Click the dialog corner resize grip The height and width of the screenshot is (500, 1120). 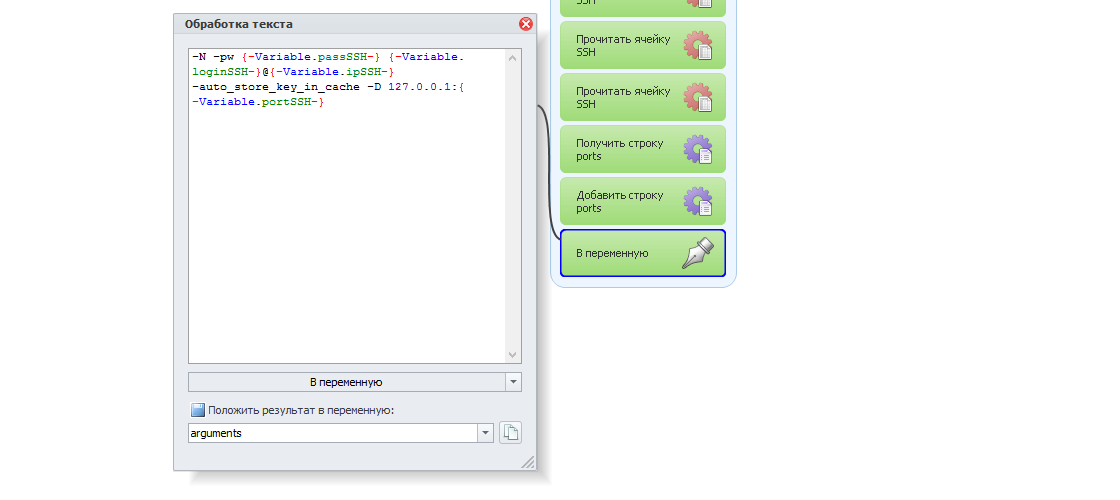[x=528, y=462]
